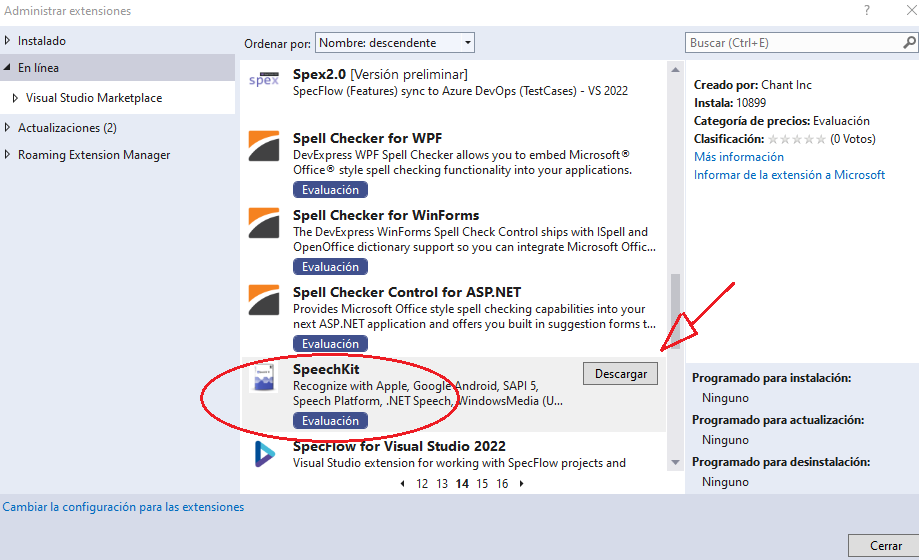Click the Spex2.0 extension icon
Image resolution: width=919 pixels, height=560 pixels.
(264, 80)
